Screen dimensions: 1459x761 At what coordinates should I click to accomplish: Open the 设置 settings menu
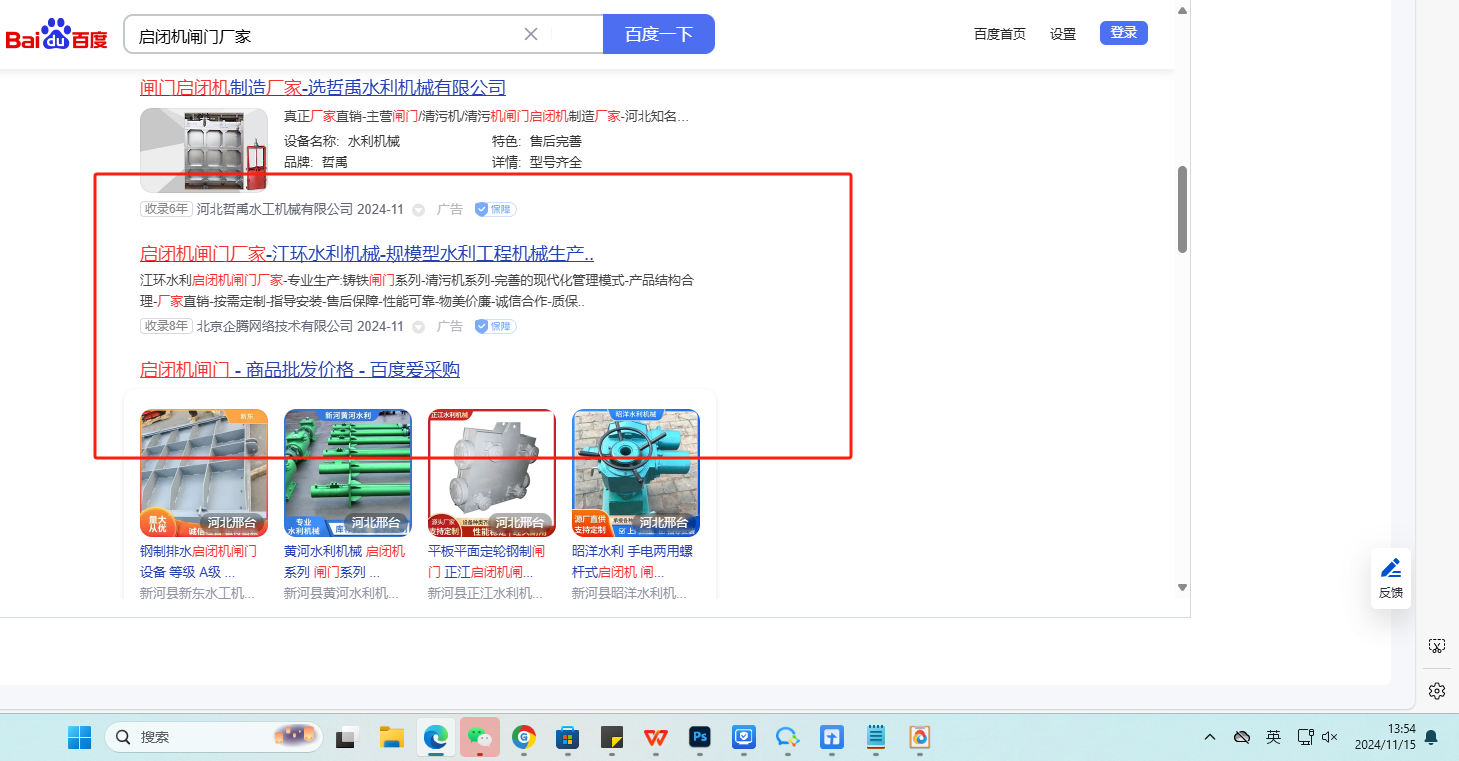[1063, 34]
